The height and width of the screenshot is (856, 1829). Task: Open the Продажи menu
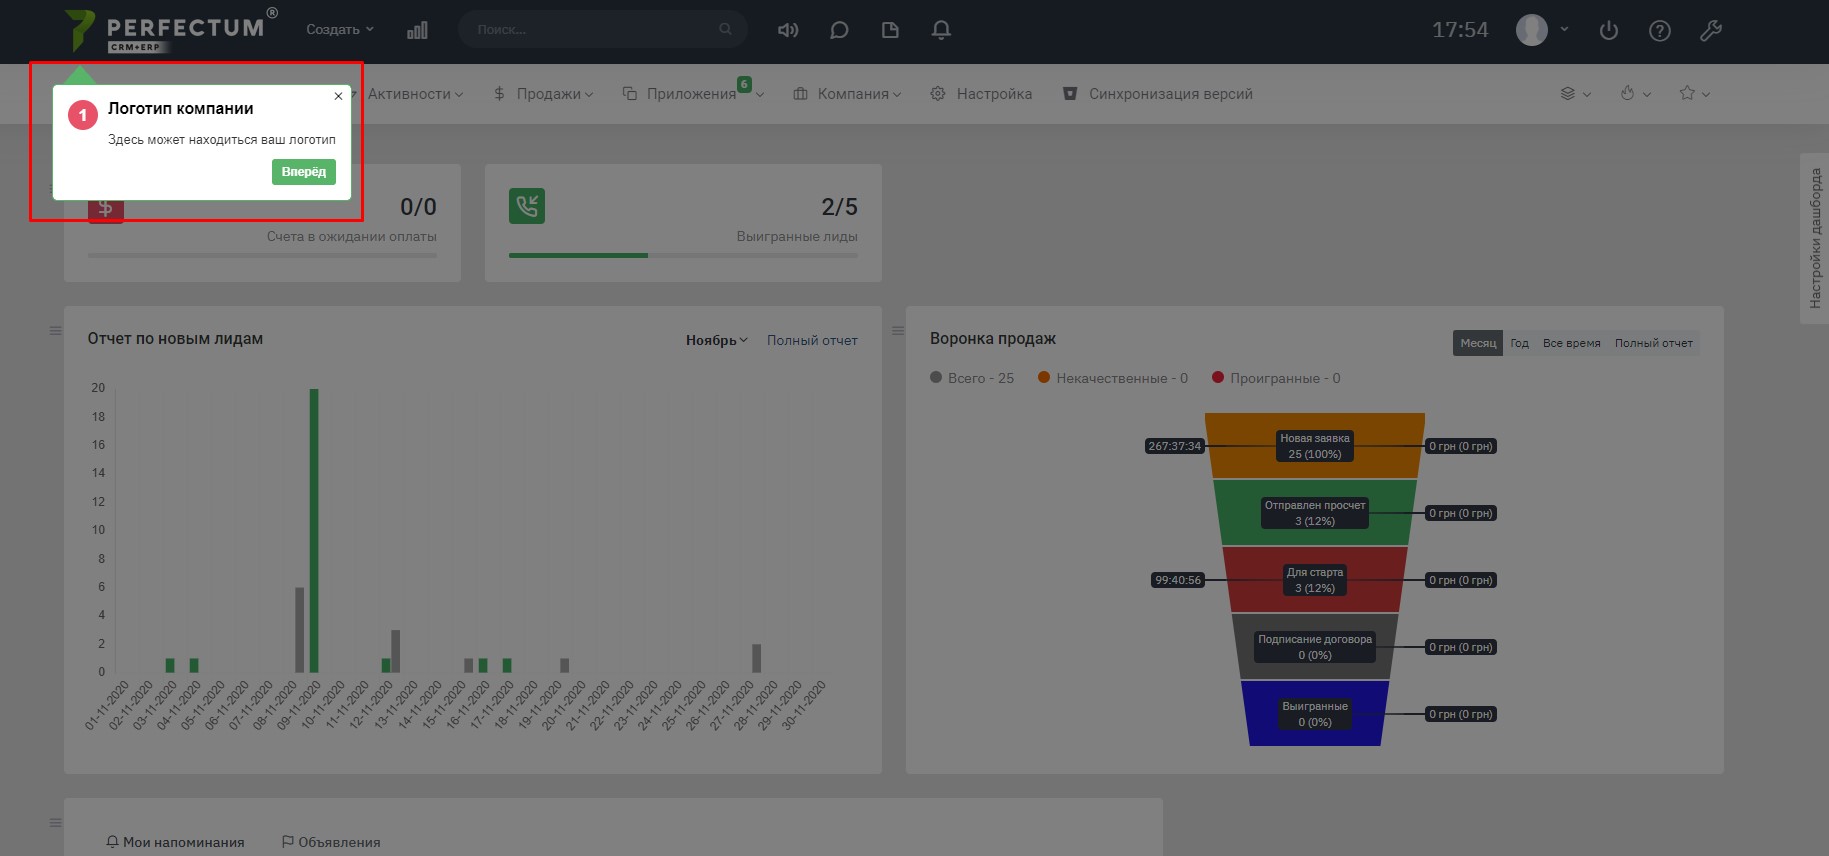click(543, 94)
